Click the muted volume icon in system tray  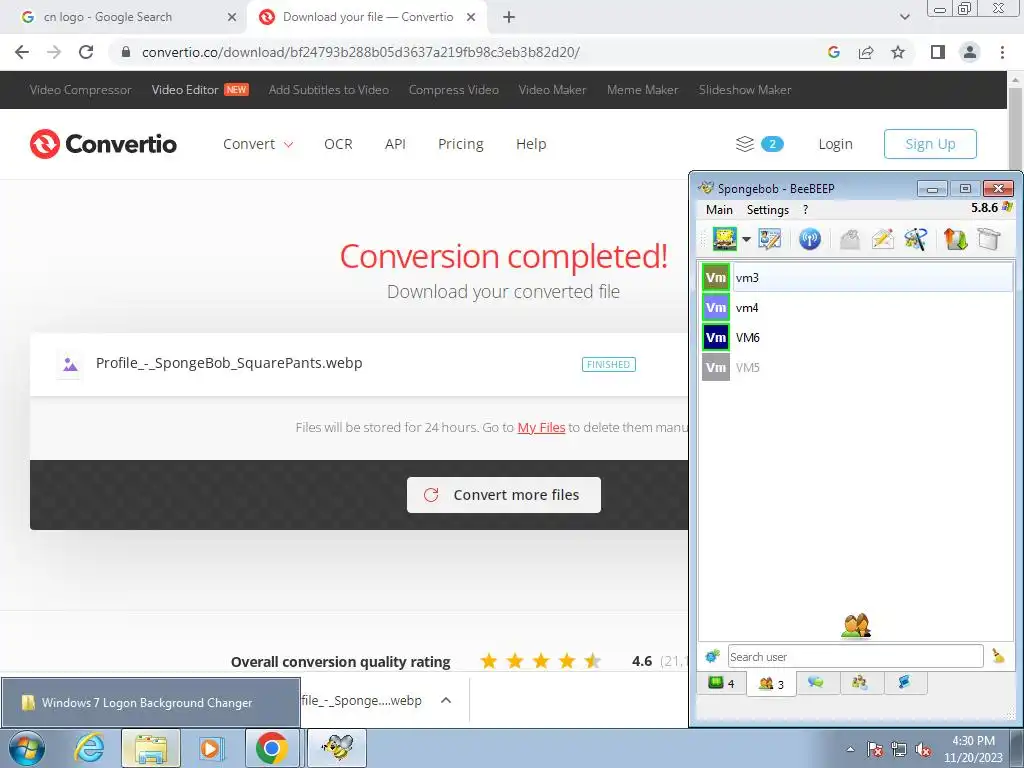[x=923, y=750]
